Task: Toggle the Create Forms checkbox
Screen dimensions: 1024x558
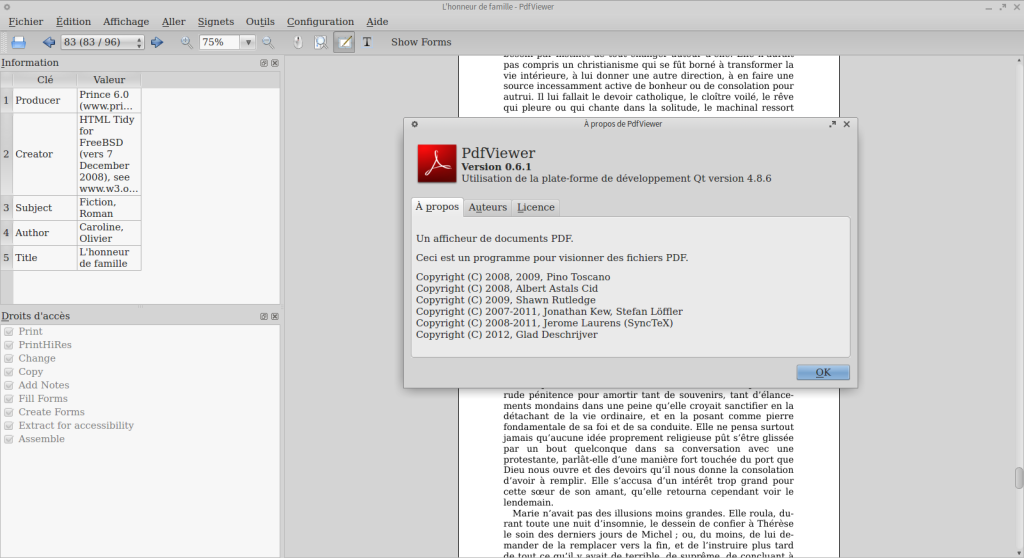Action: click(x=9, y=412)
